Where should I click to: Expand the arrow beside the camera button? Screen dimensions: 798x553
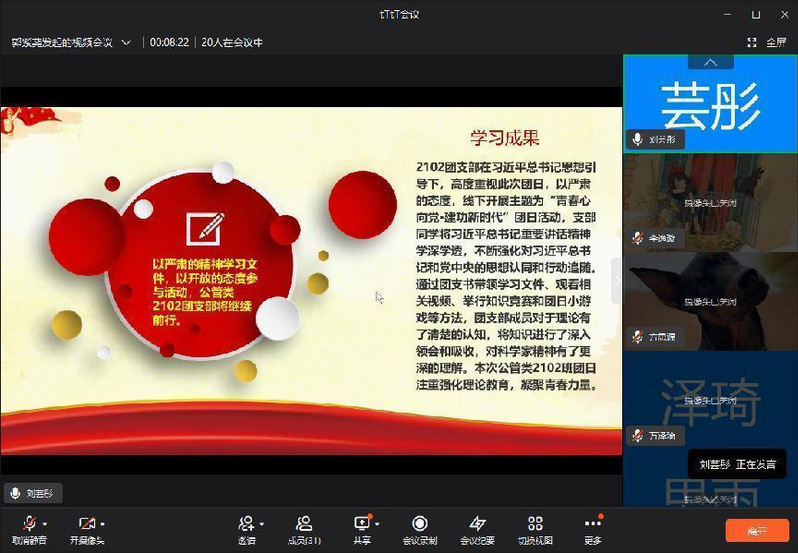click(102, 523)
